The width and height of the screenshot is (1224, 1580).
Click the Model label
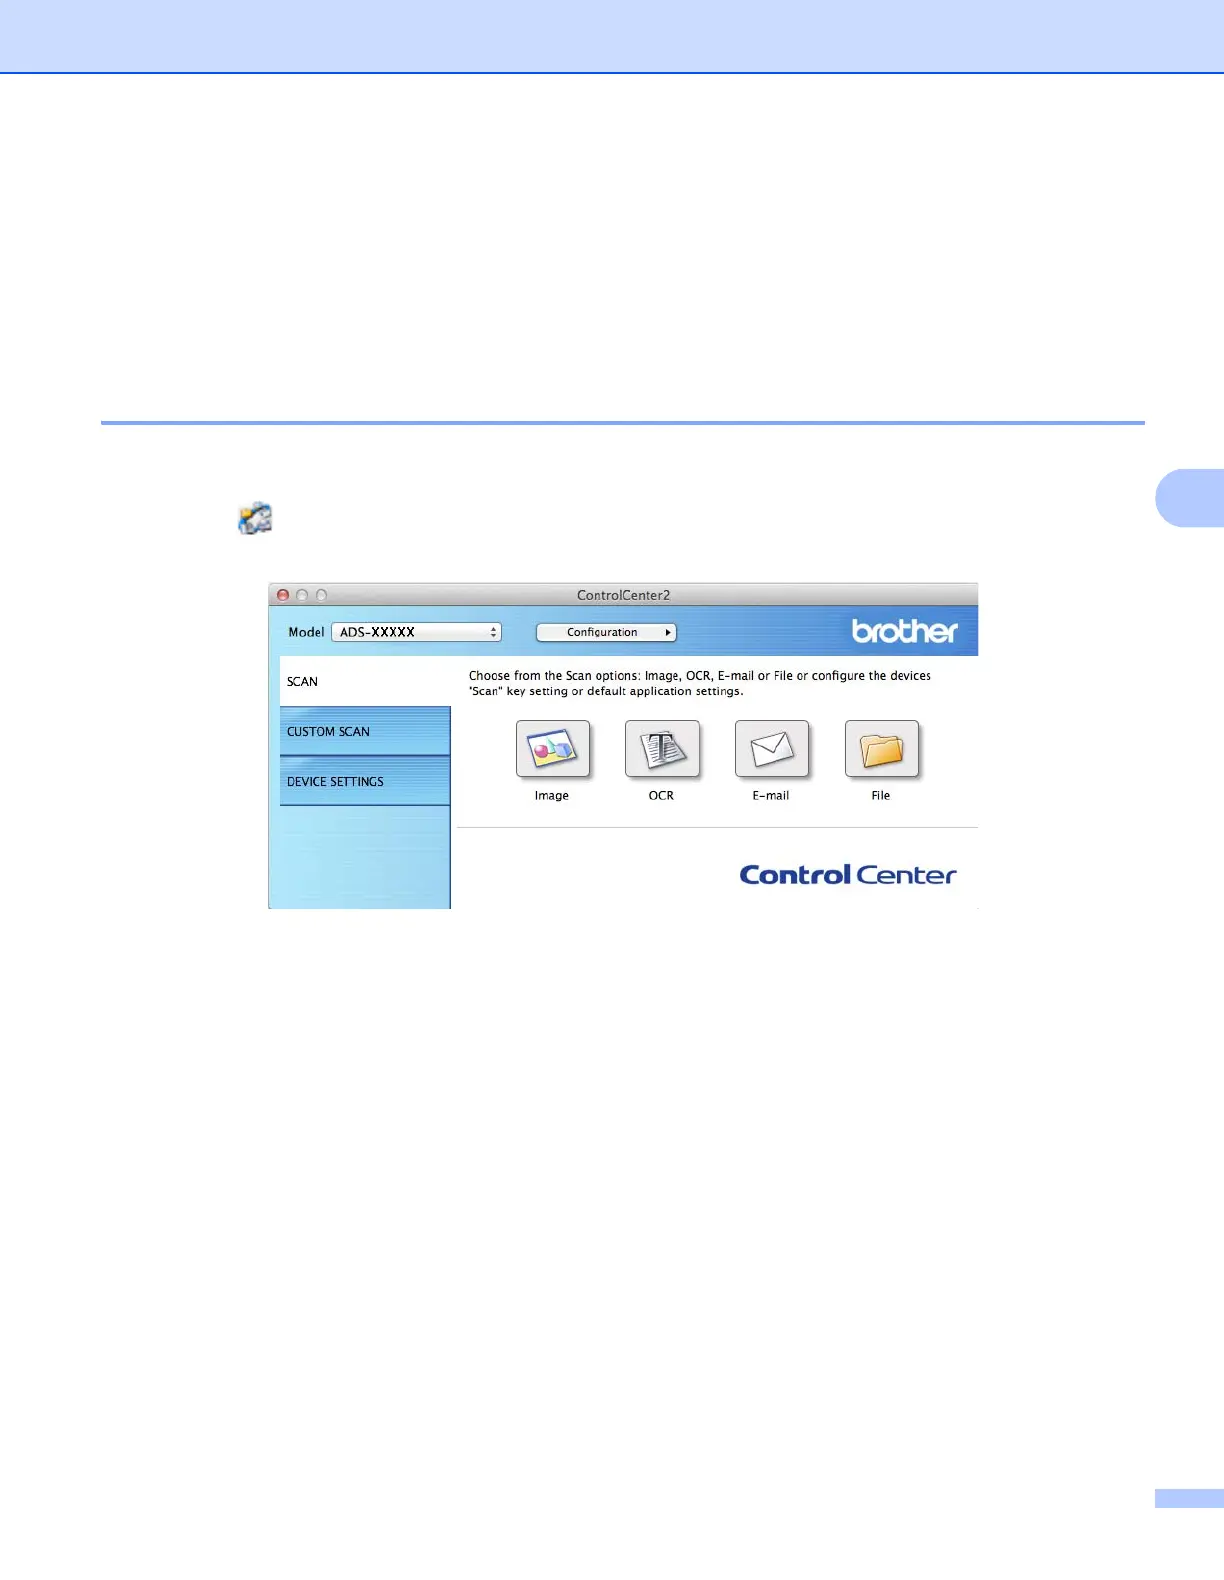click(x=306, y=632)
